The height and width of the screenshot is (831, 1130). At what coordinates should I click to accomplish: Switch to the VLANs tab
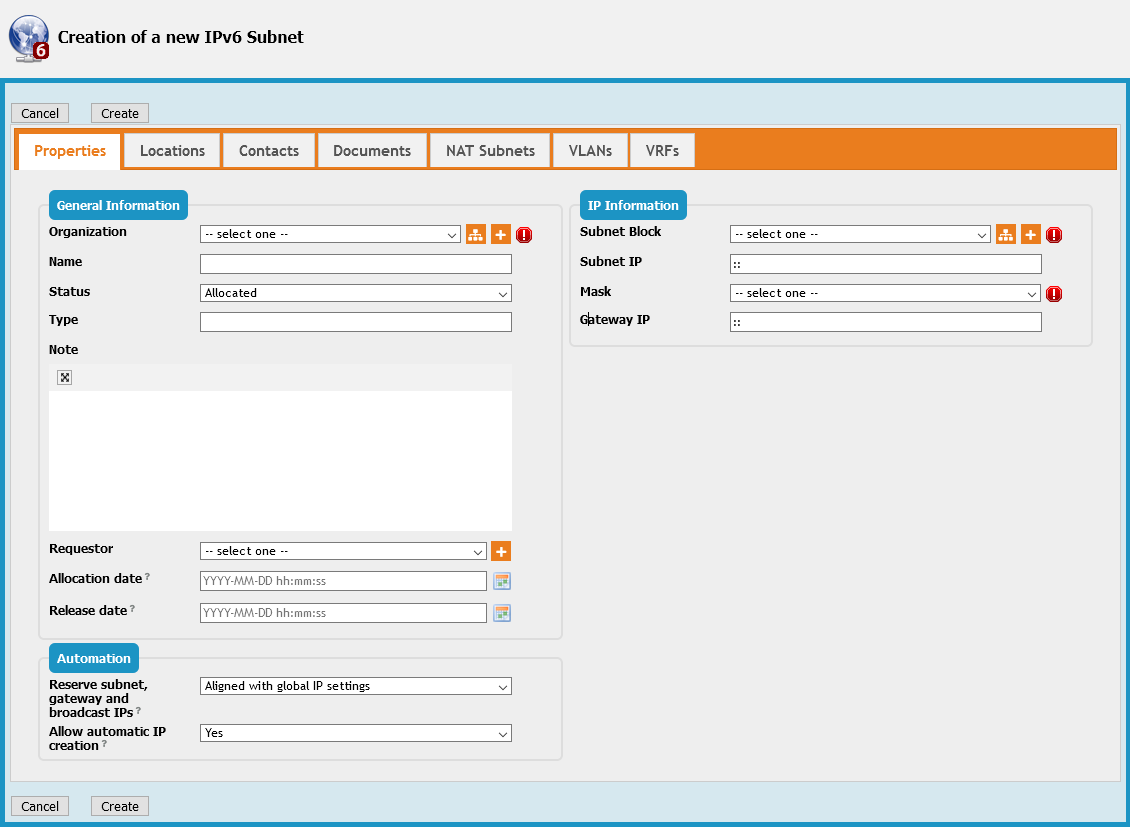pyautogui.click(x=590, y=151)
